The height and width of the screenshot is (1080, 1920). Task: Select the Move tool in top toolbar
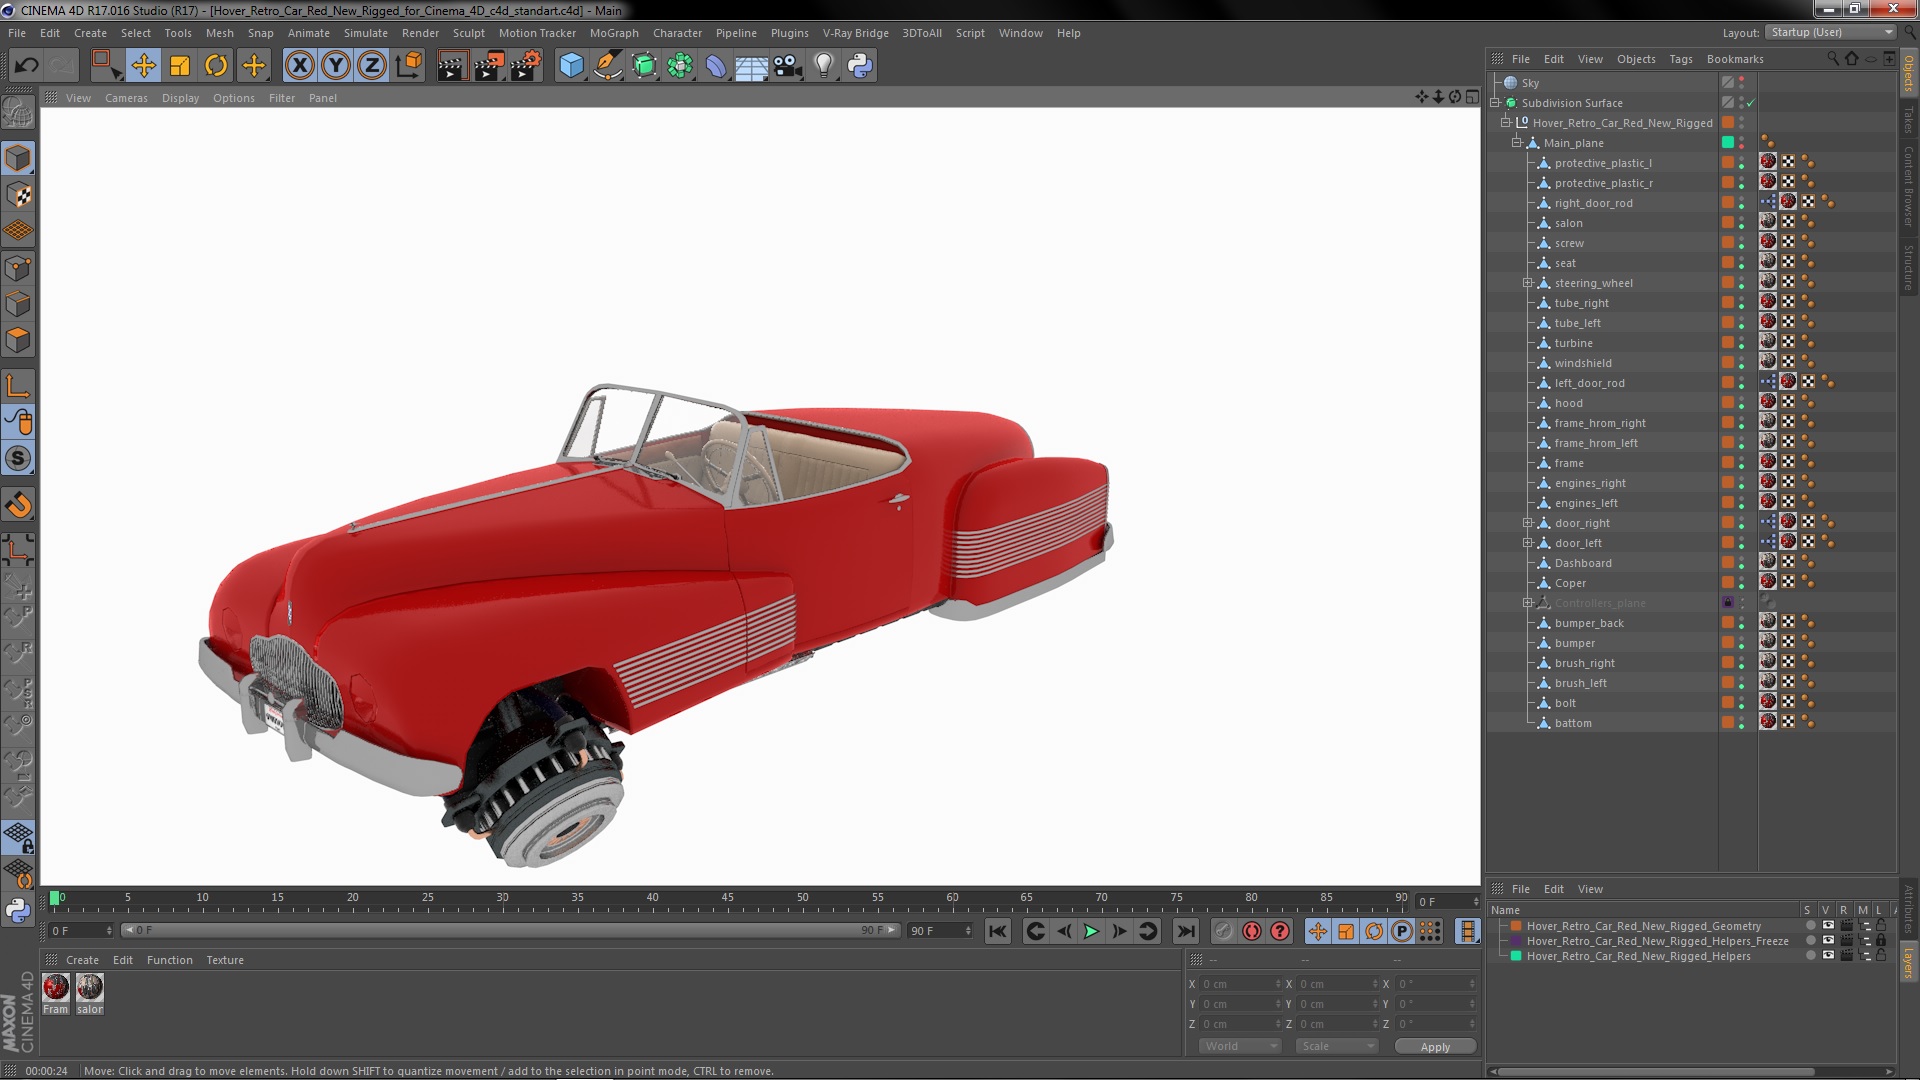(x=143, y=66)
